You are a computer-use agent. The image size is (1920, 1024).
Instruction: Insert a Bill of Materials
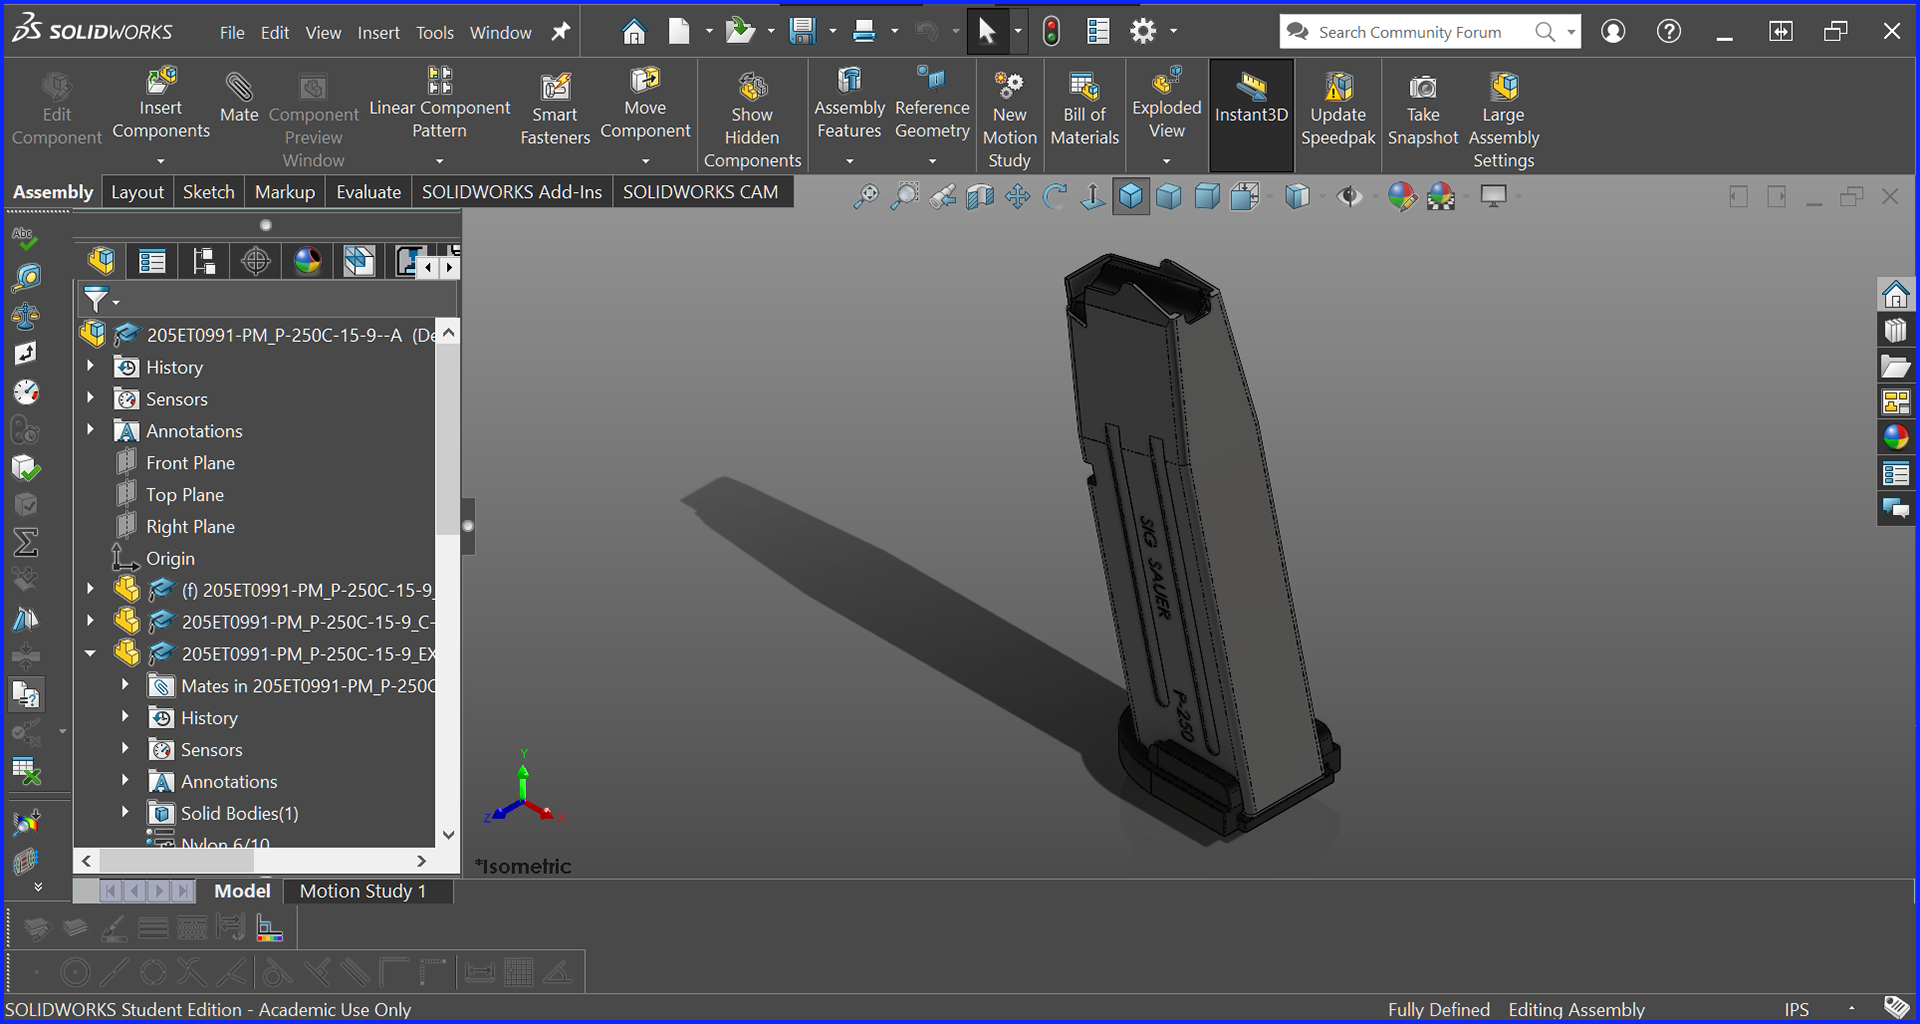click(x=1084, y=110)
